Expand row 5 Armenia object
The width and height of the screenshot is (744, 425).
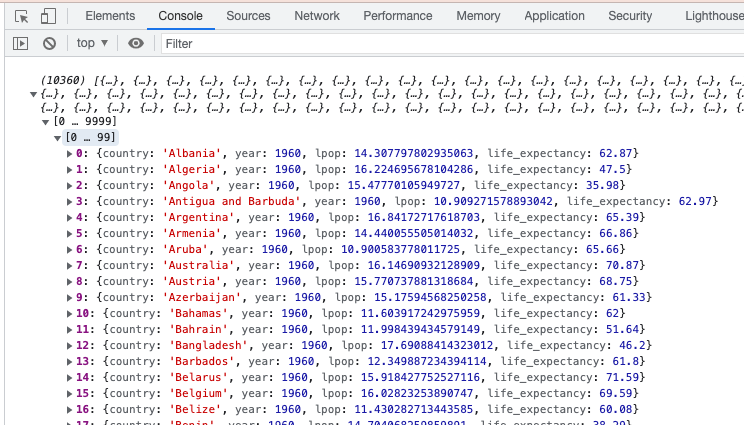pos(69,234)
